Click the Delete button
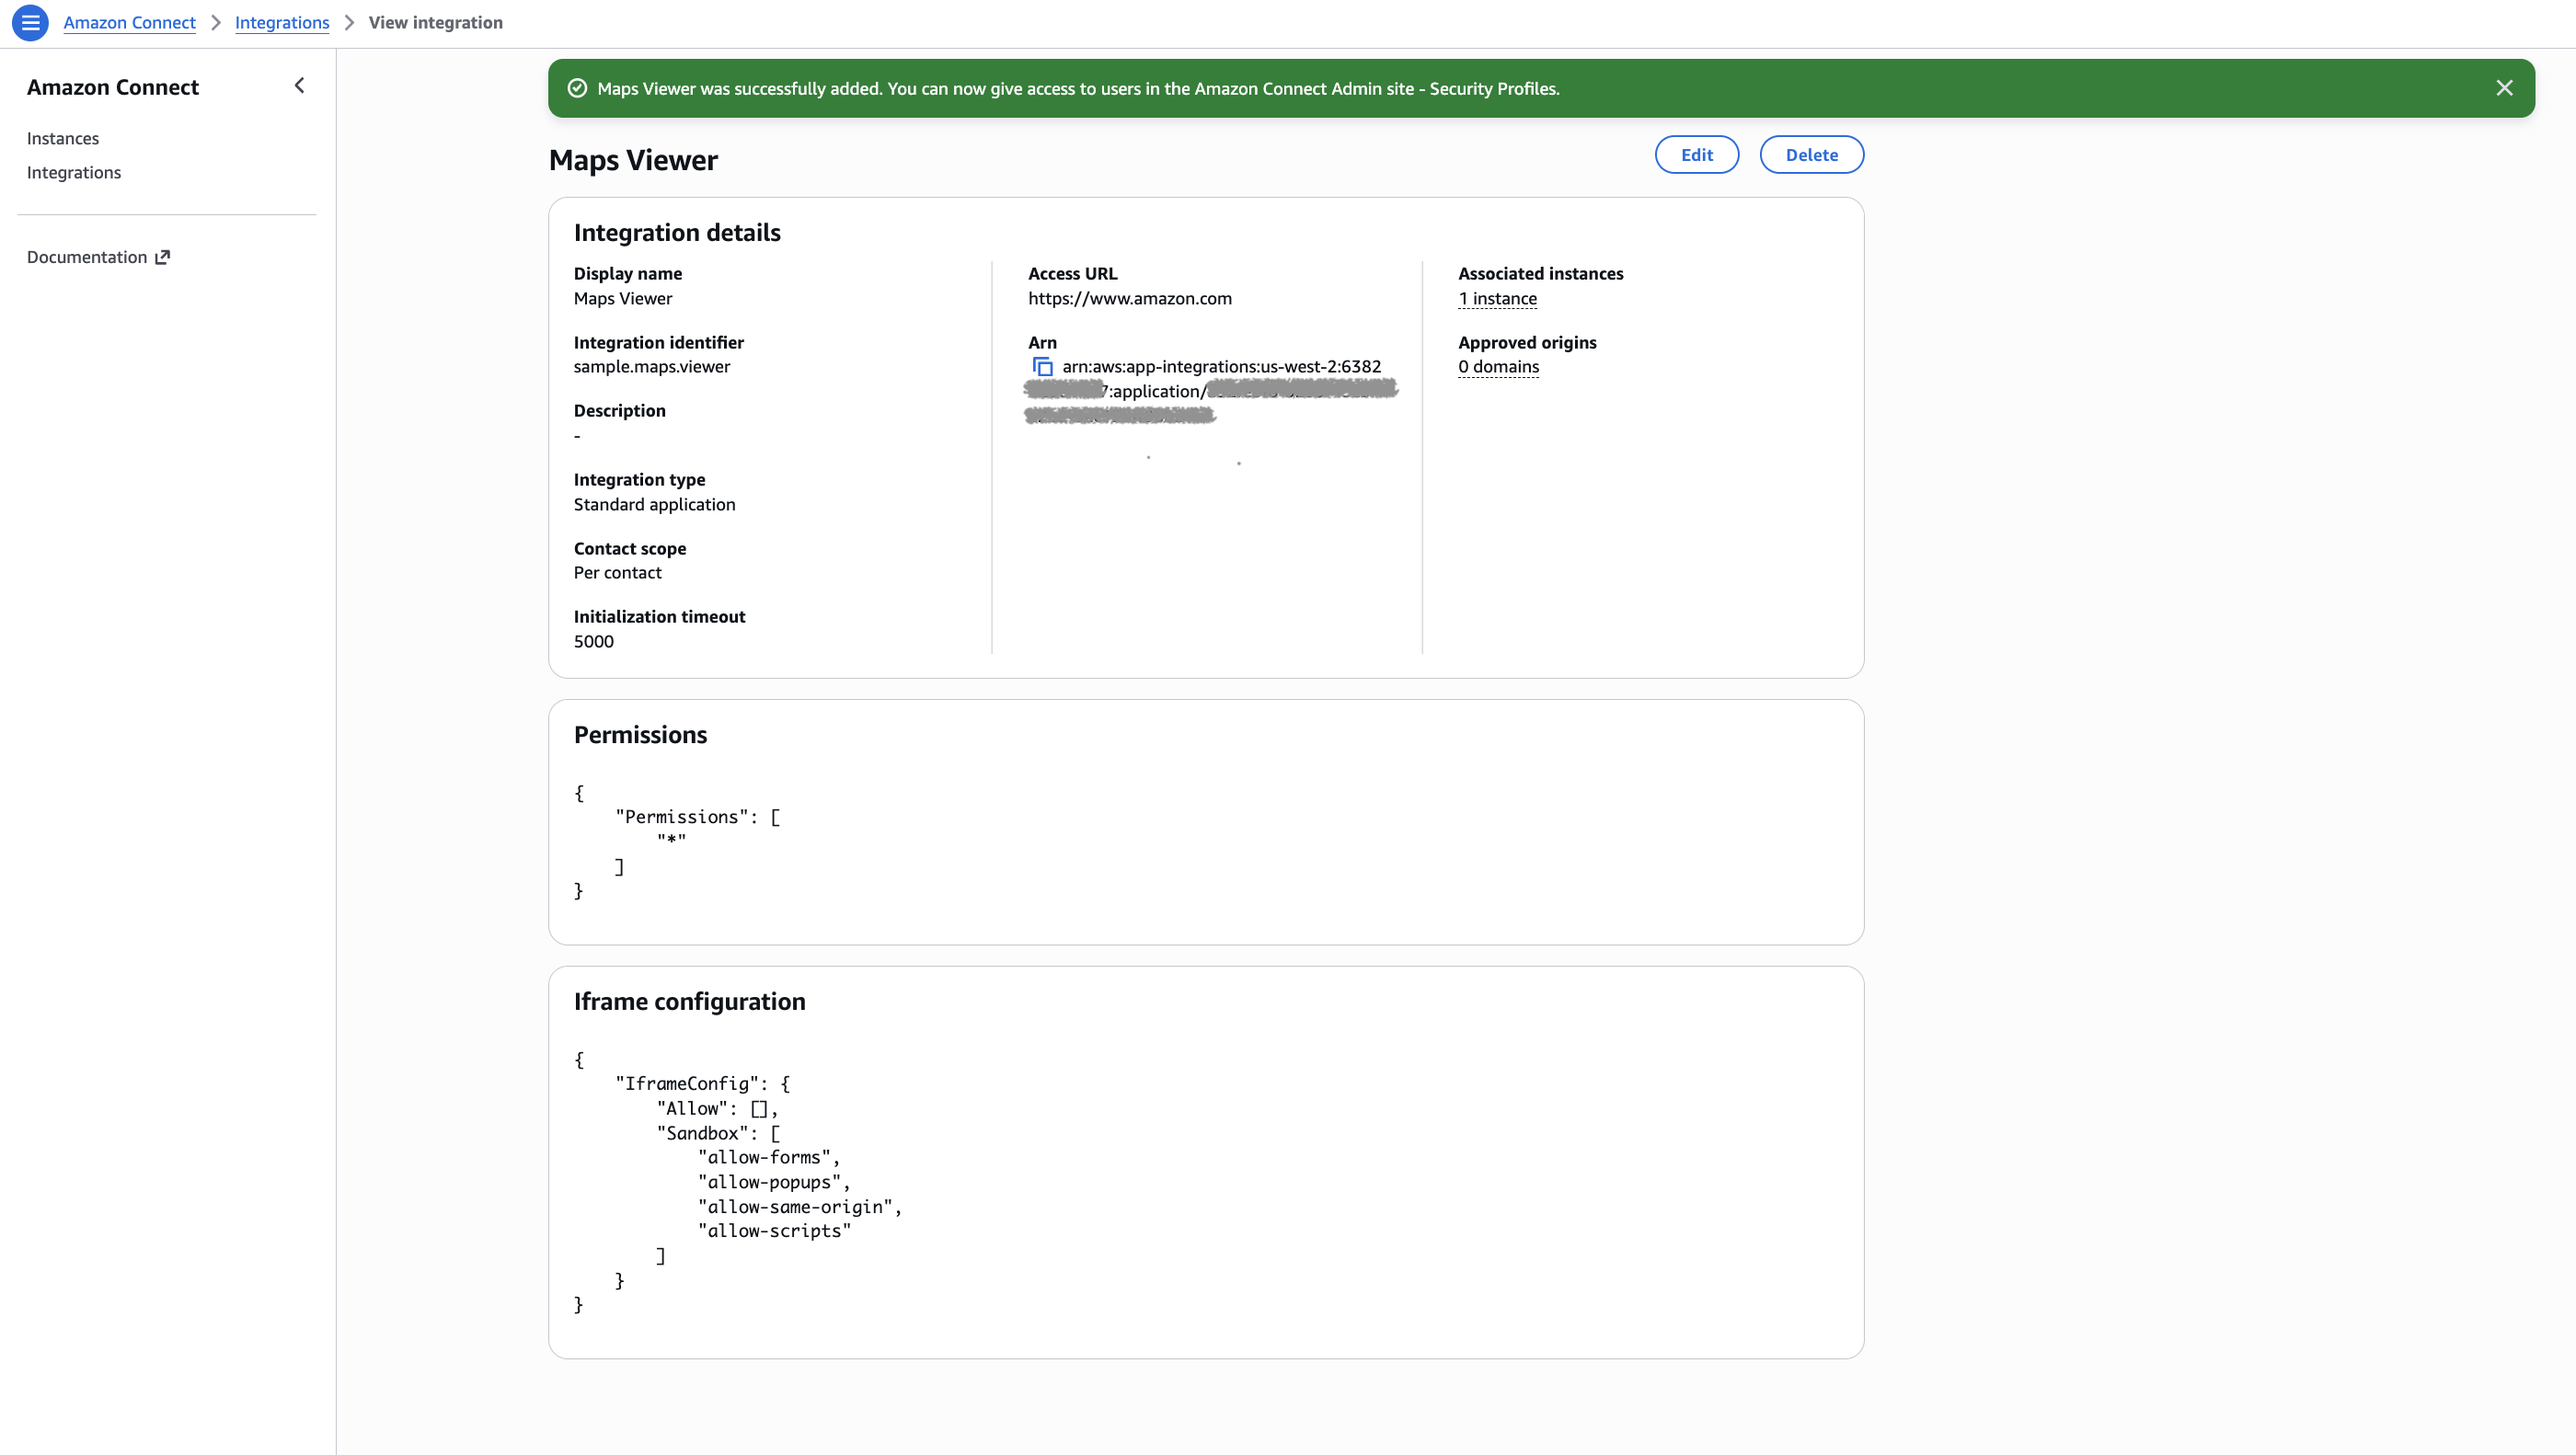2576x1455 pixels. (1811, 154)
